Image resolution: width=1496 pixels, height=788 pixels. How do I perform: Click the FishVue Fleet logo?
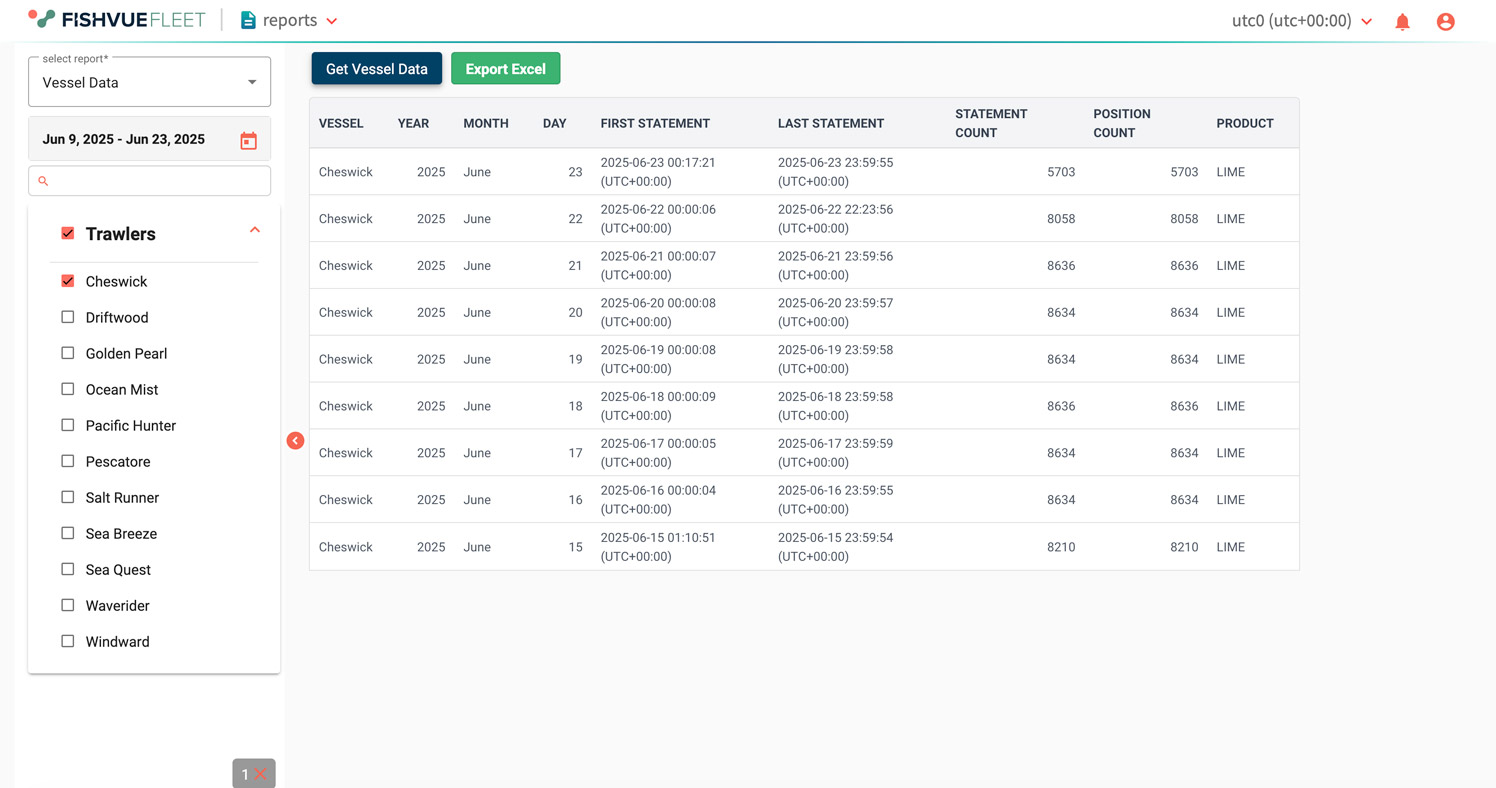[117, 20]
